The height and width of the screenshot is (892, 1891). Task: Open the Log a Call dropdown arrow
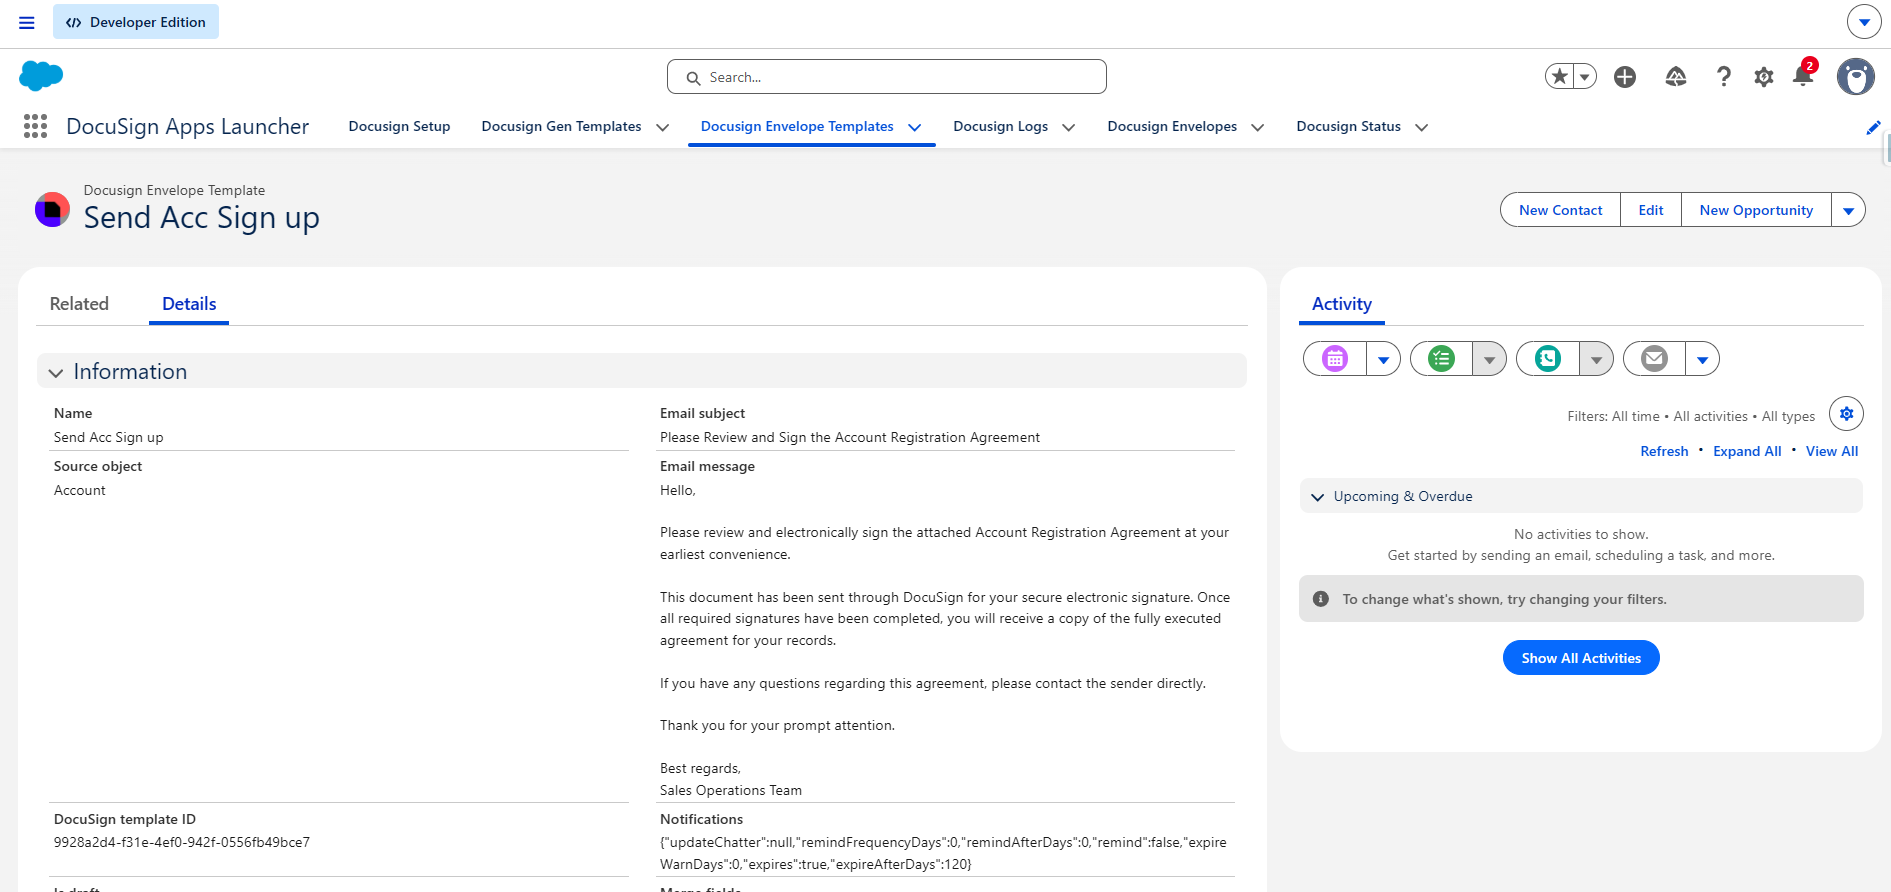[x=1596, y=358]
